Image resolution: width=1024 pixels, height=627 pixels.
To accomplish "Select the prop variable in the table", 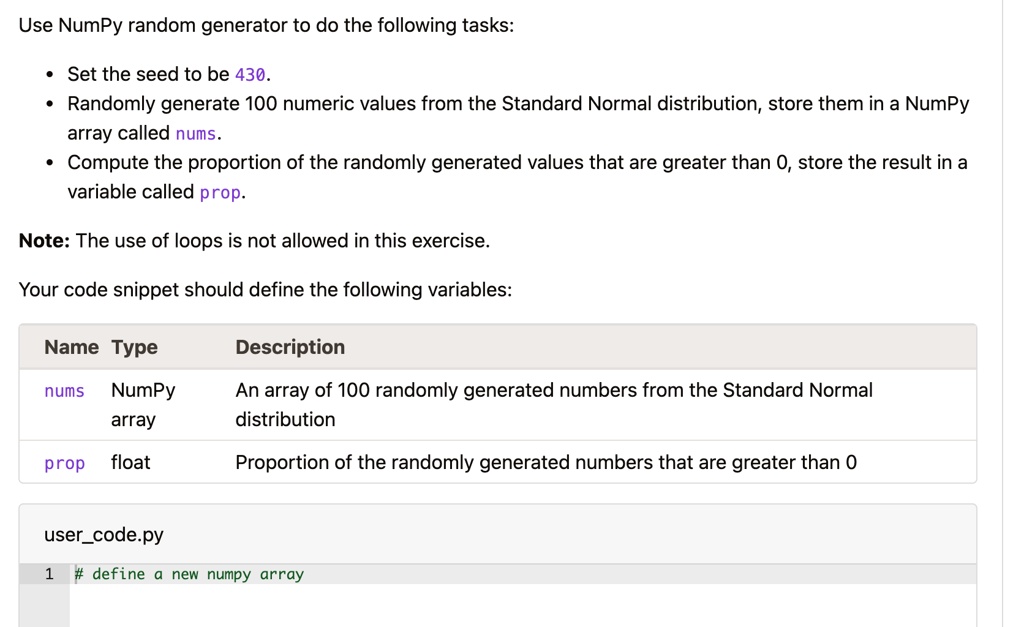I will tap(64, 463).
